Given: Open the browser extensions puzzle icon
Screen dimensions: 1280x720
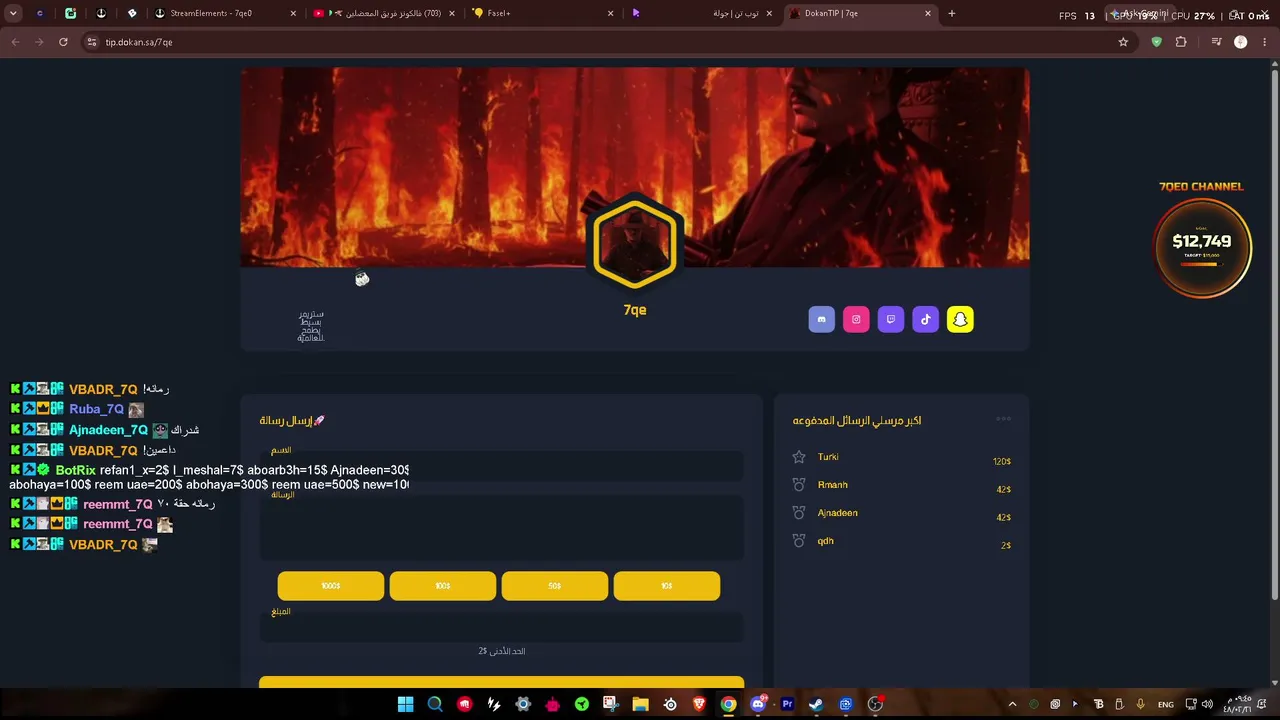Looking at the screenshot, I should click(x=1181, y=42).
